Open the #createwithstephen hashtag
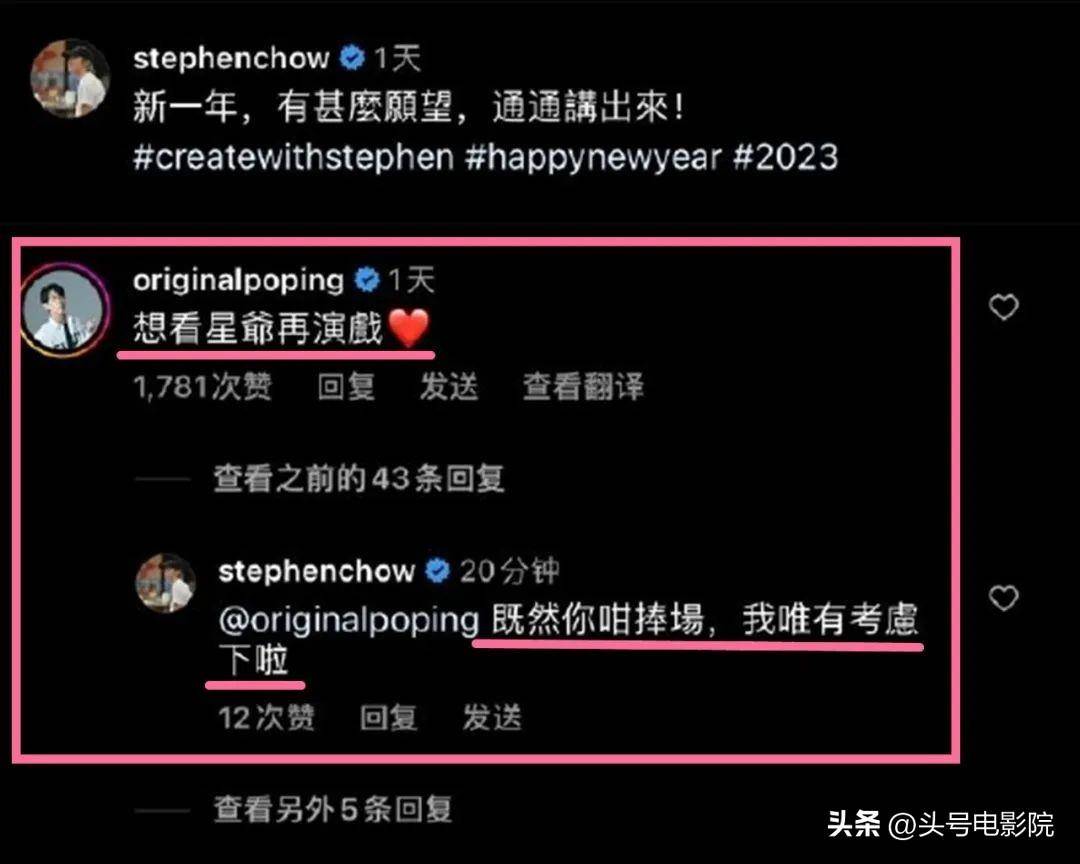This screenshot has width=1080, height=864. click(293, 157)
